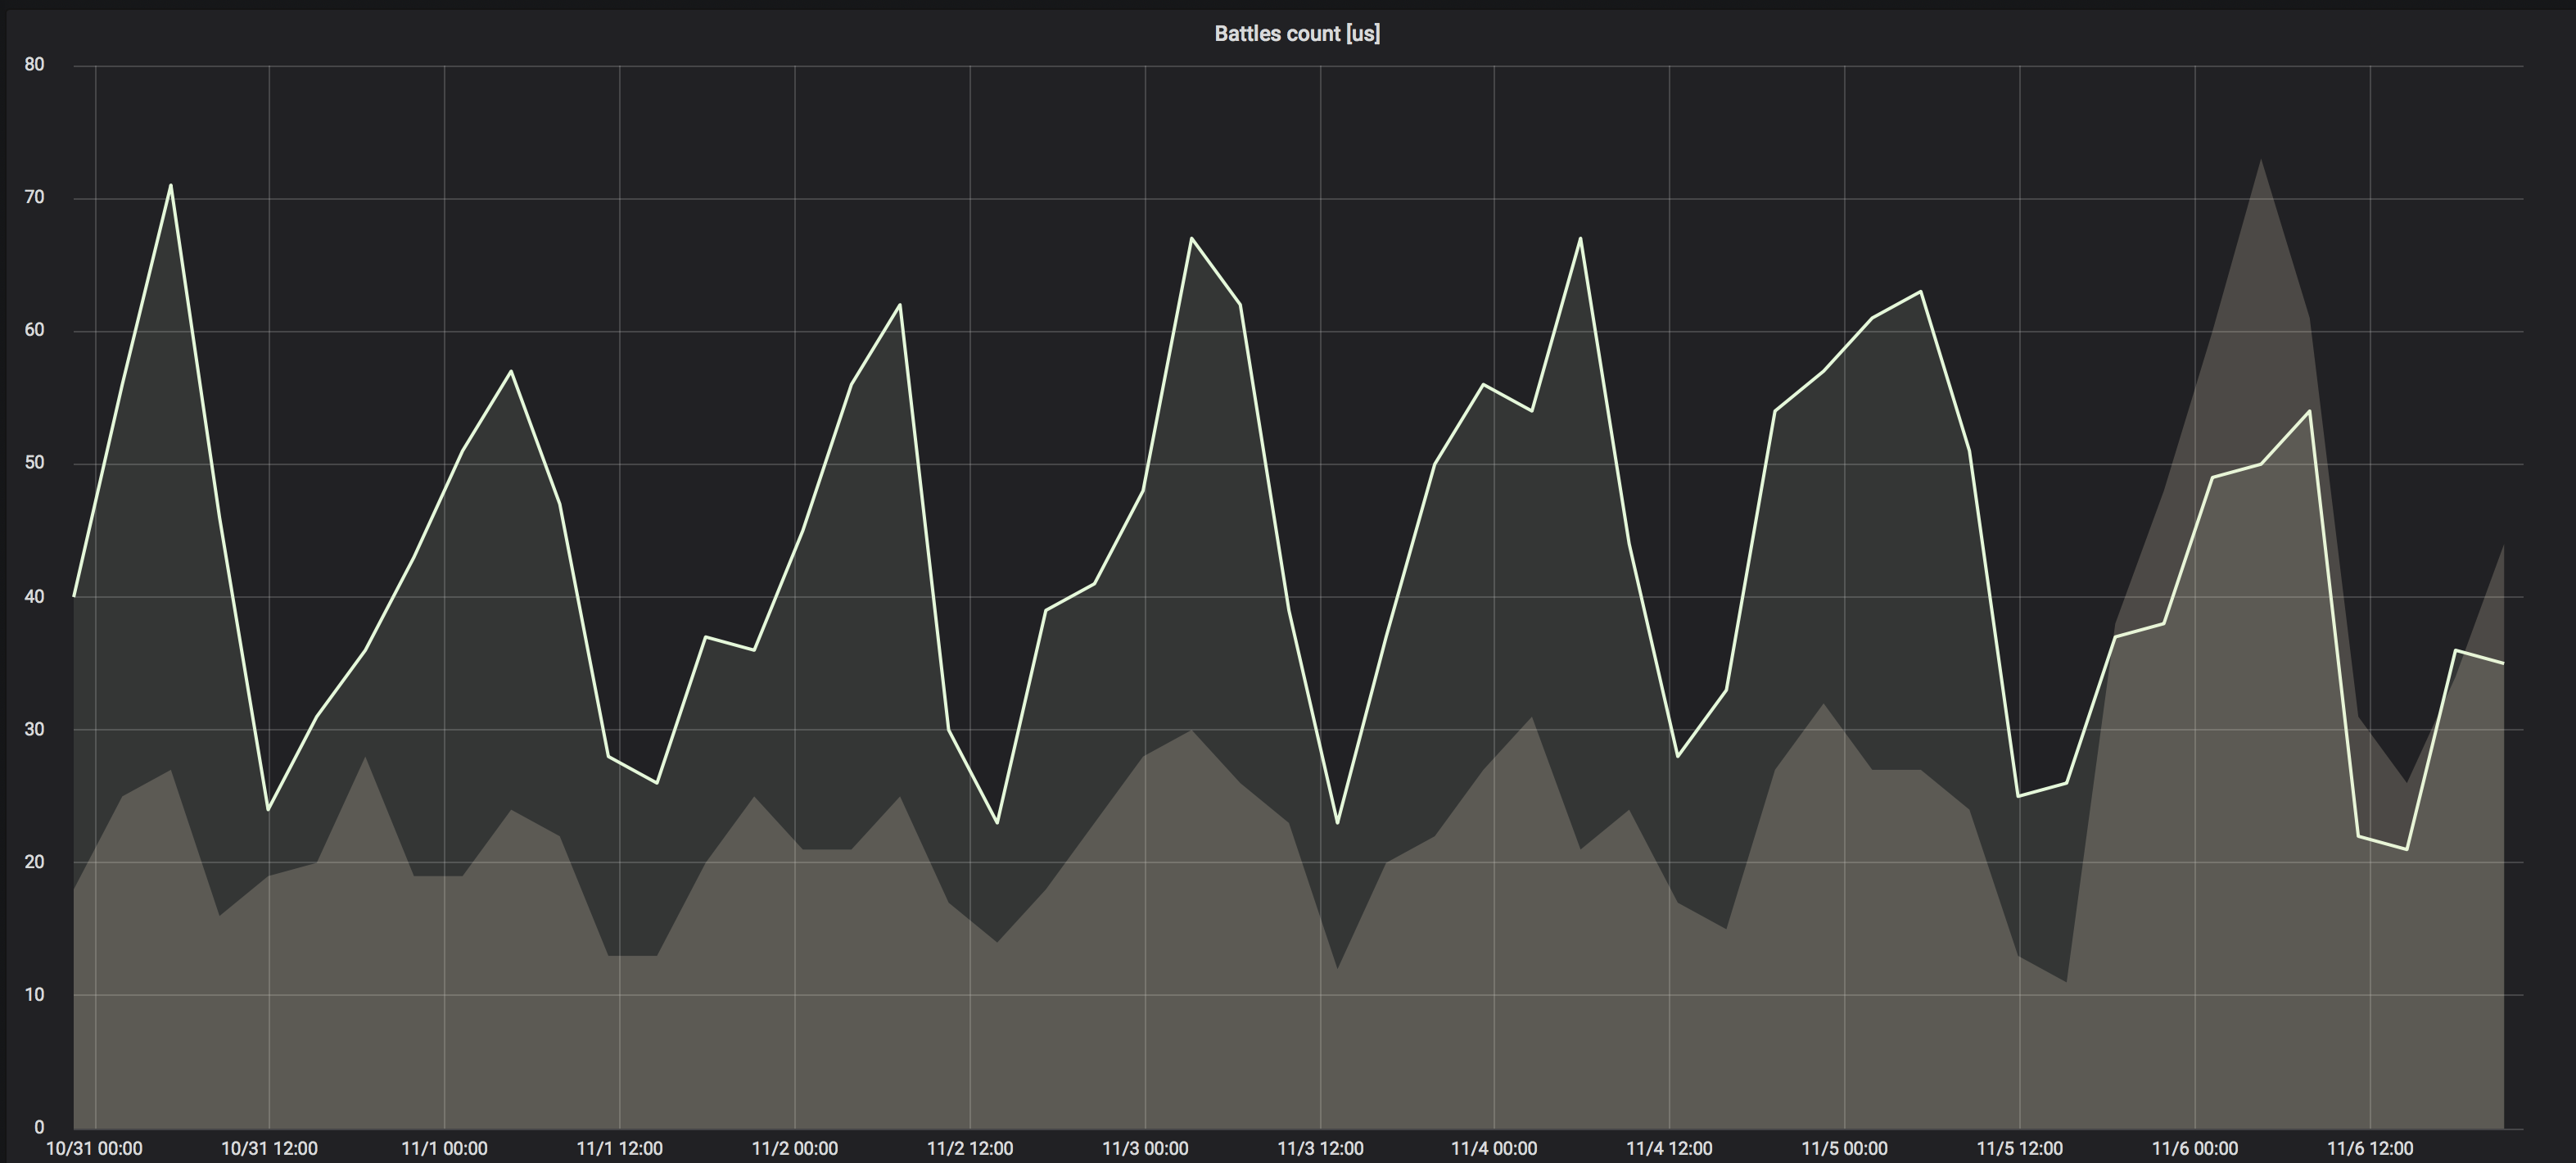Screen dimensions: 2576x1163
Task: Select the '11/6 12:00' time axis label
Action: pyautogui.click(x=2370, y=1148)
